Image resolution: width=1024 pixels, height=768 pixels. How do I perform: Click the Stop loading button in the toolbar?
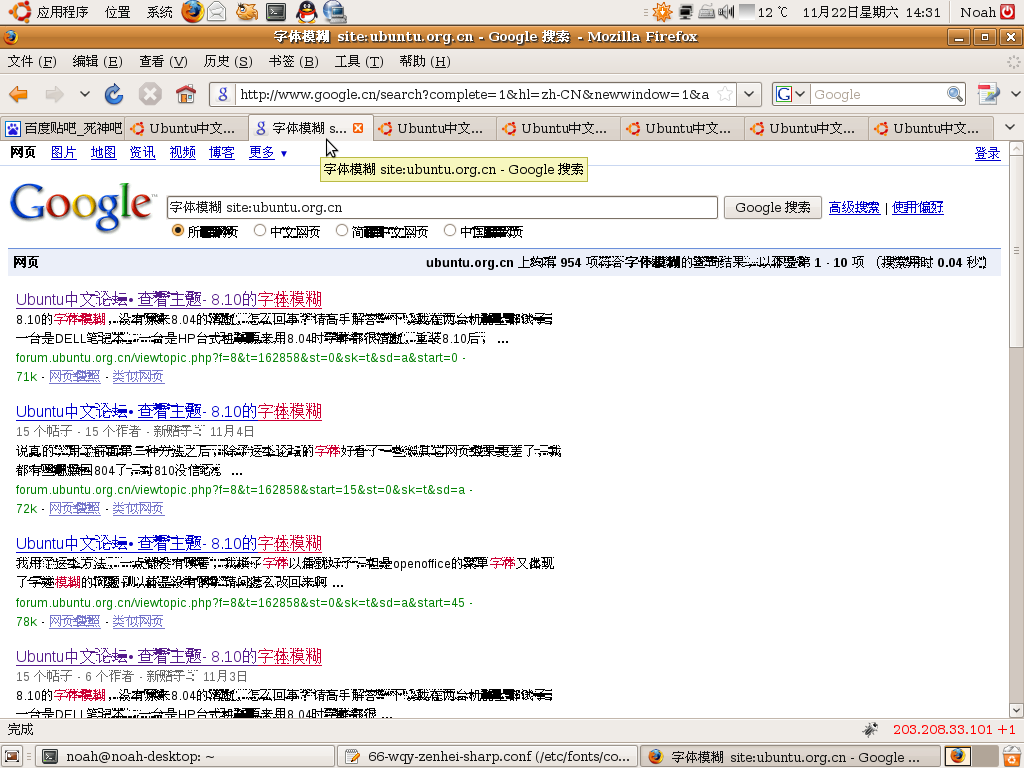click(150, 95)
